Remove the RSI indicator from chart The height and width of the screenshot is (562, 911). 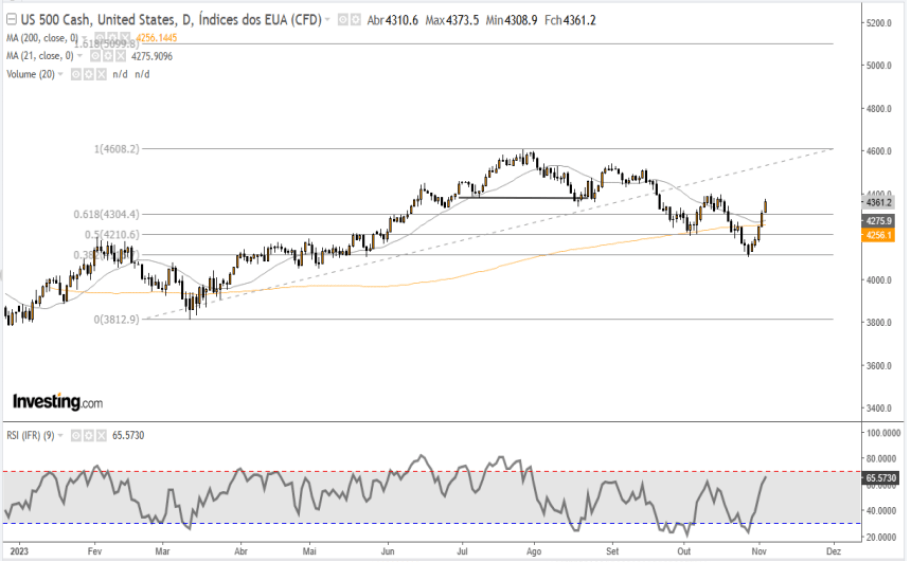100,435
